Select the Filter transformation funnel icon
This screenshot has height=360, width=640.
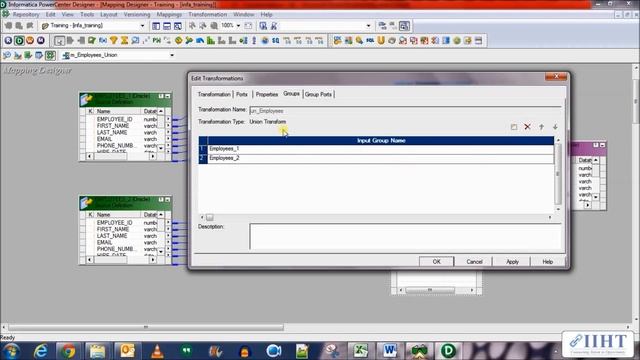click(x=113, y=40)
